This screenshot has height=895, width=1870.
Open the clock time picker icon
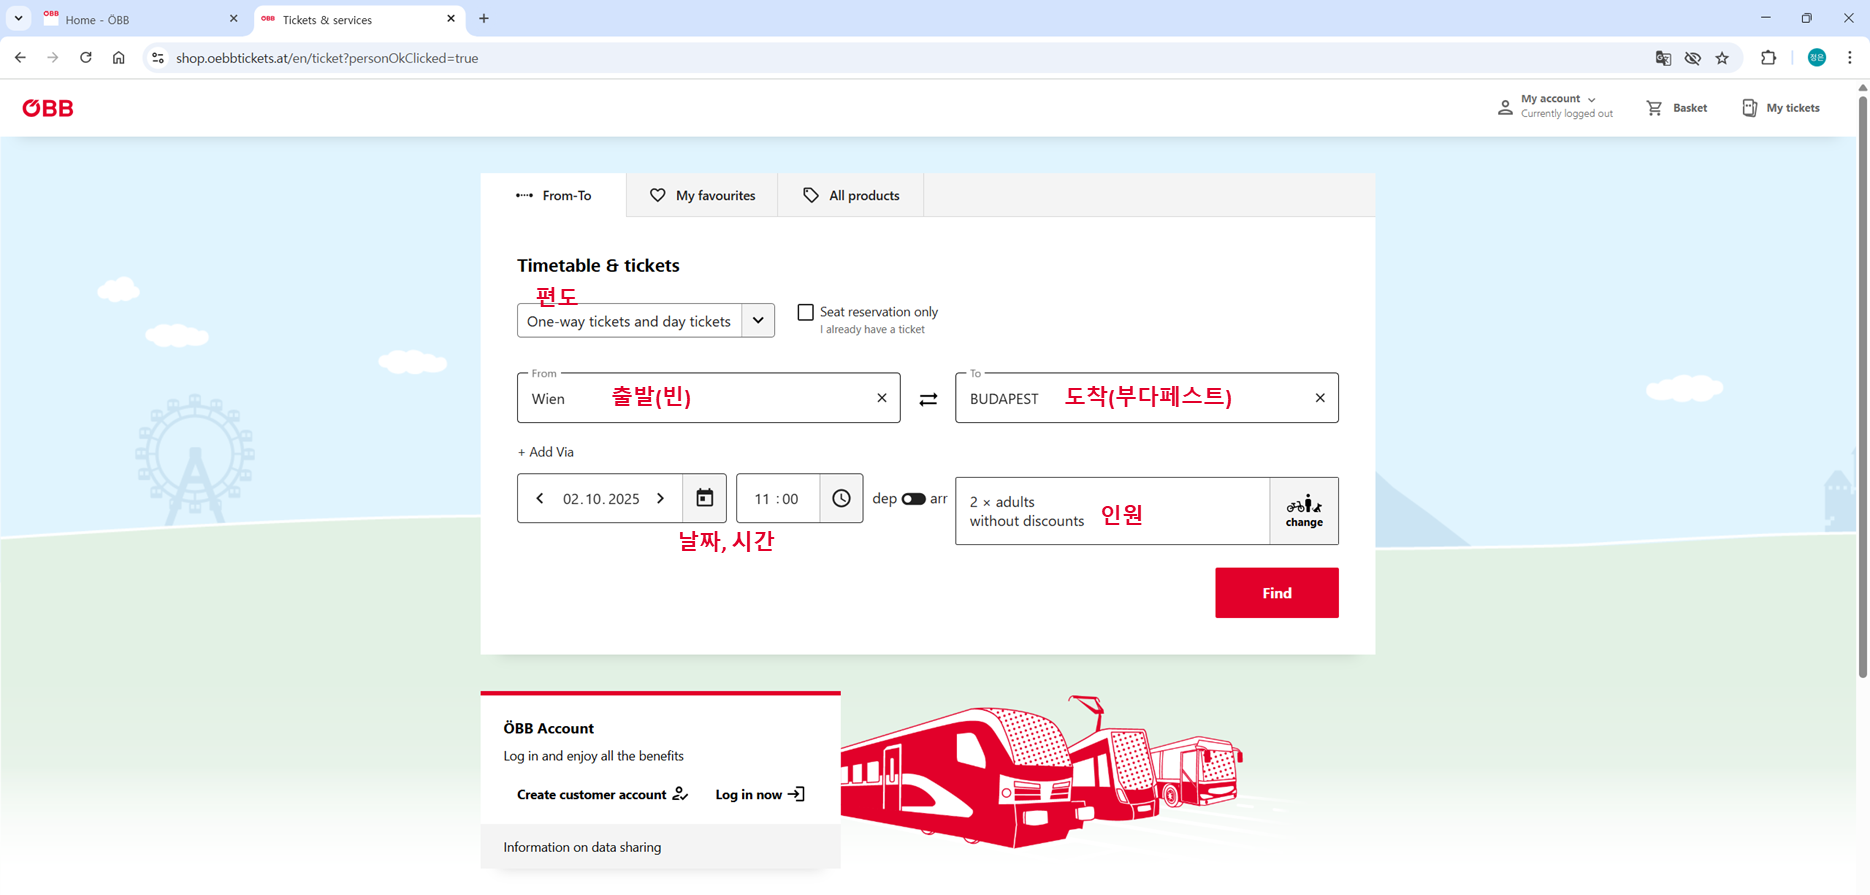pyautogui.click(x=841, y=498)
